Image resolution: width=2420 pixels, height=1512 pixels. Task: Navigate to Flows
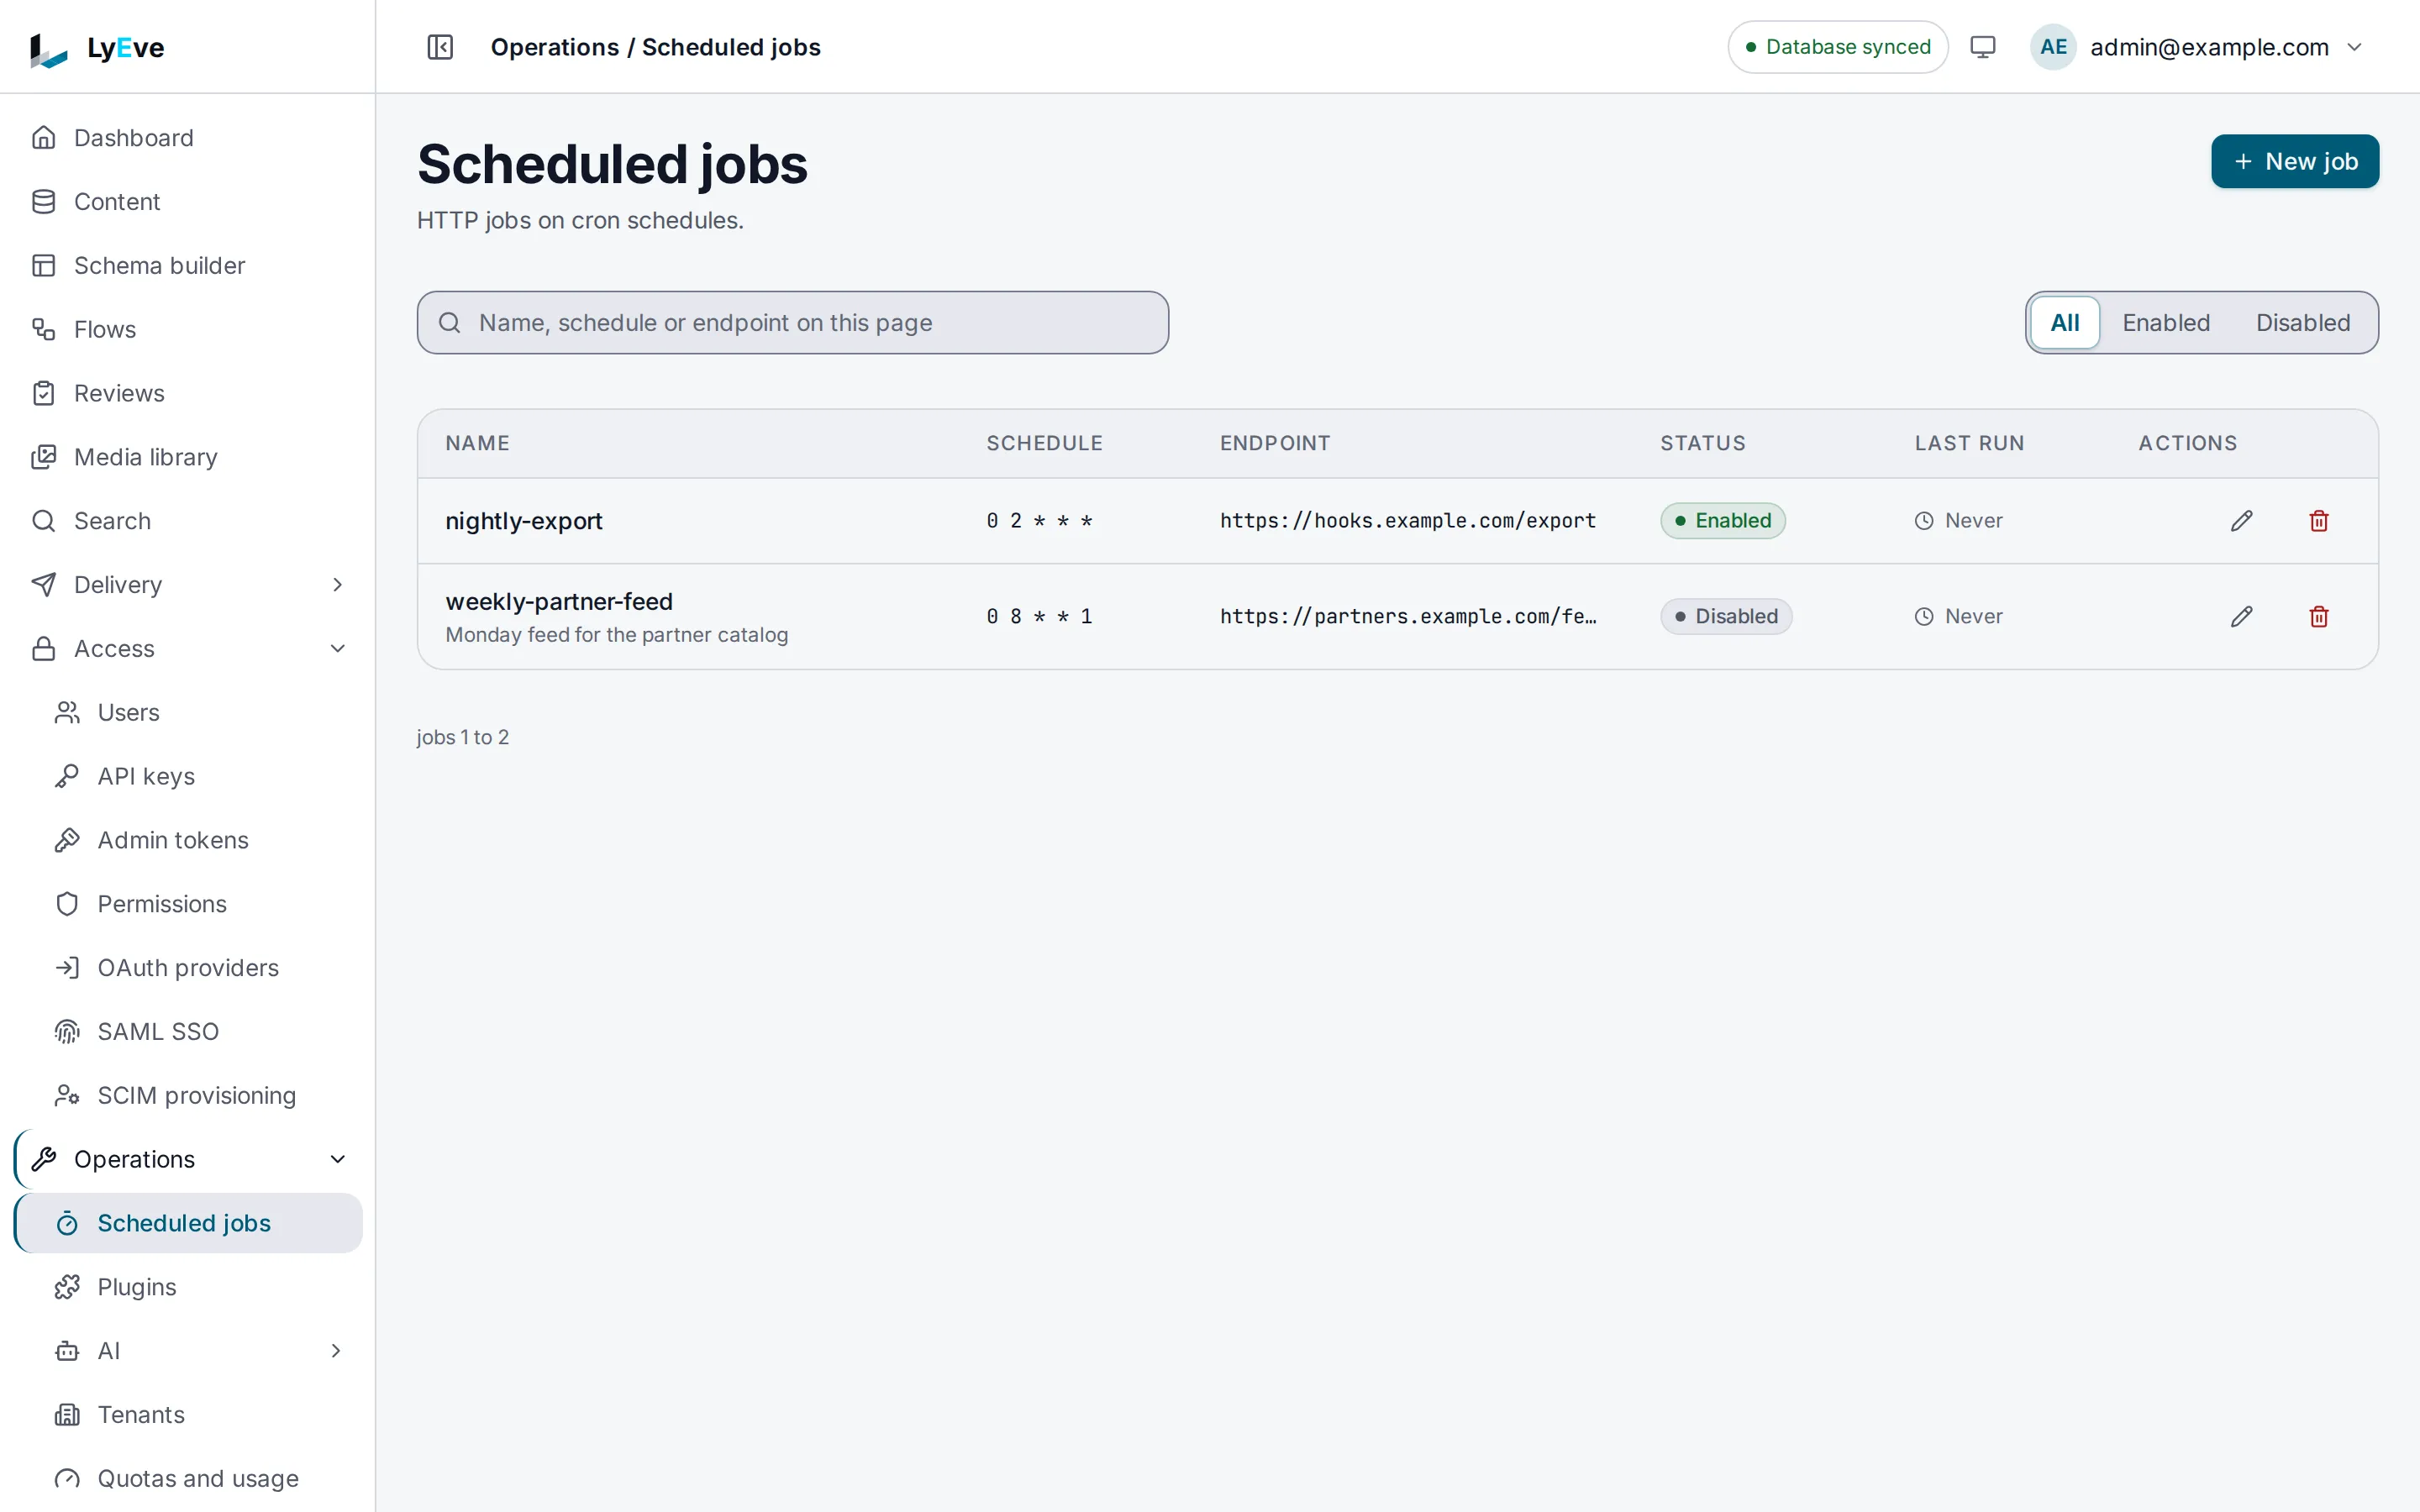coord(188,330)
